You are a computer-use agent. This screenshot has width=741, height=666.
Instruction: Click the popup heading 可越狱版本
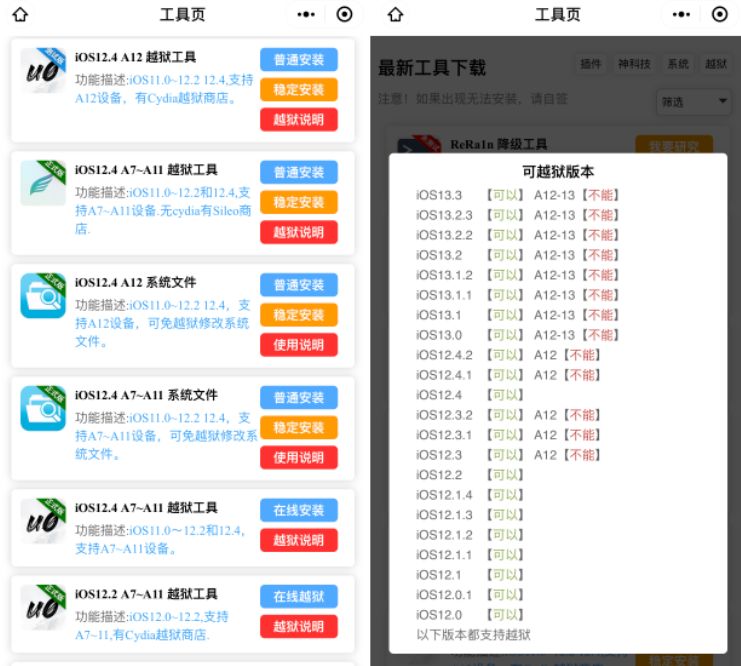(x=558, y=171)
